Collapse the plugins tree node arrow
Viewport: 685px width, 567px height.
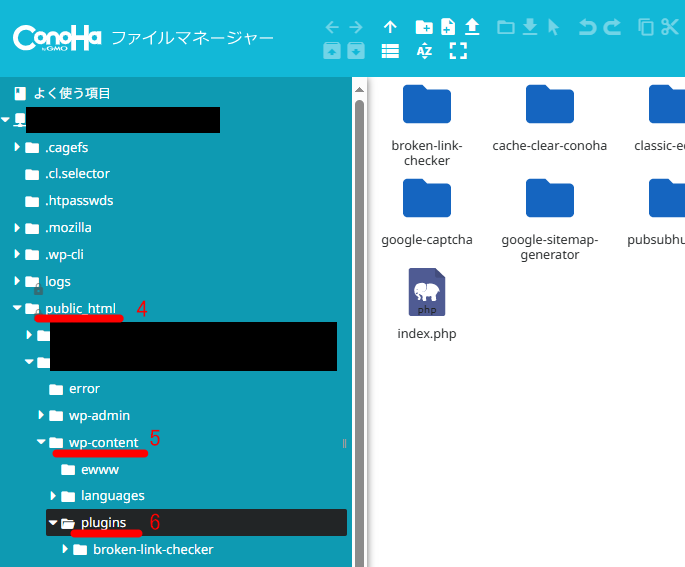53,522
